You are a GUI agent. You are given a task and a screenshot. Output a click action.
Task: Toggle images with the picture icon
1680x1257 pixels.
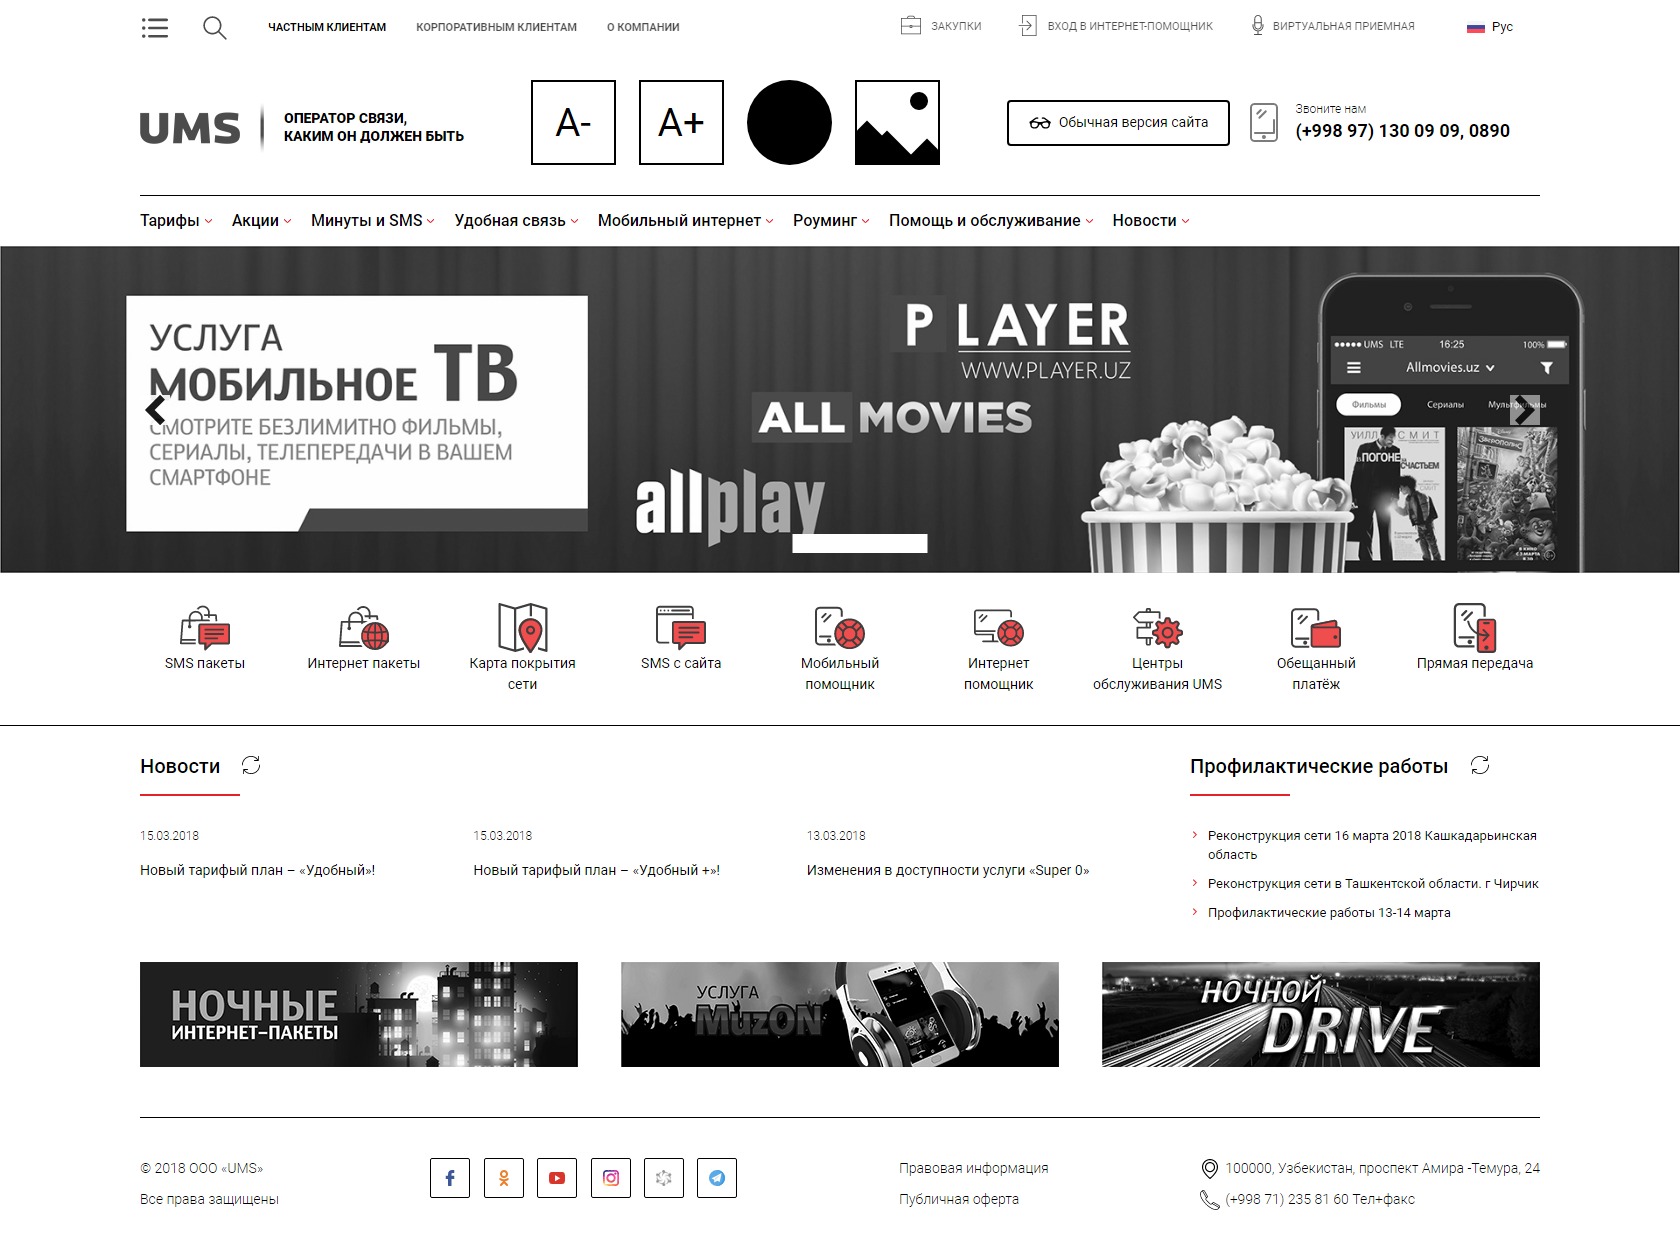tap(897, 122)
